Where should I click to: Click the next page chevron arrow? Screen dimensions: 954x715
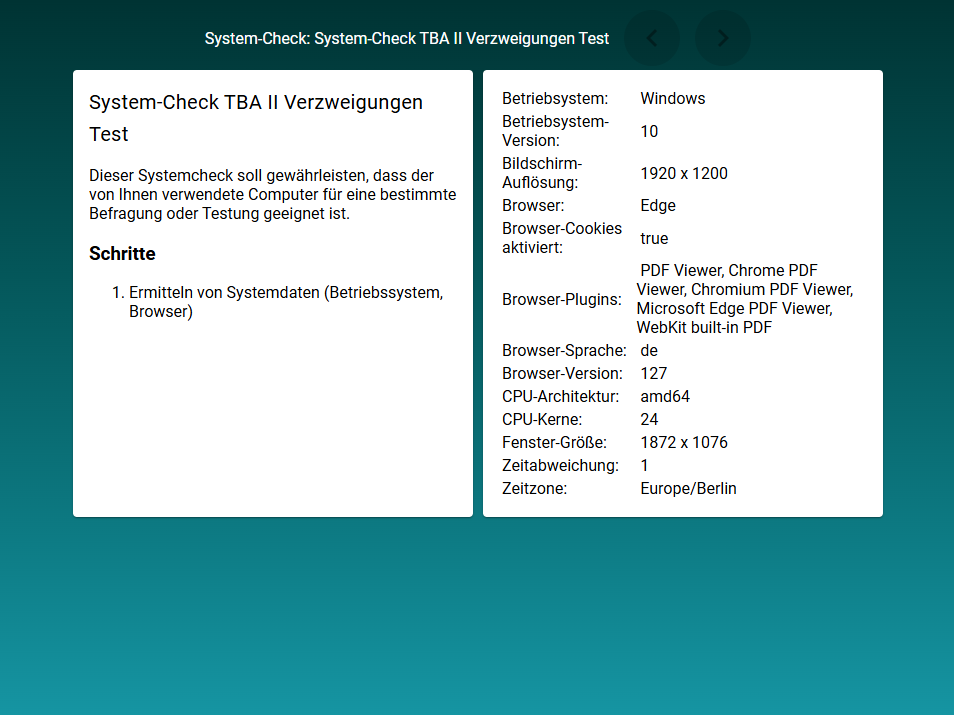click(723, 38)
